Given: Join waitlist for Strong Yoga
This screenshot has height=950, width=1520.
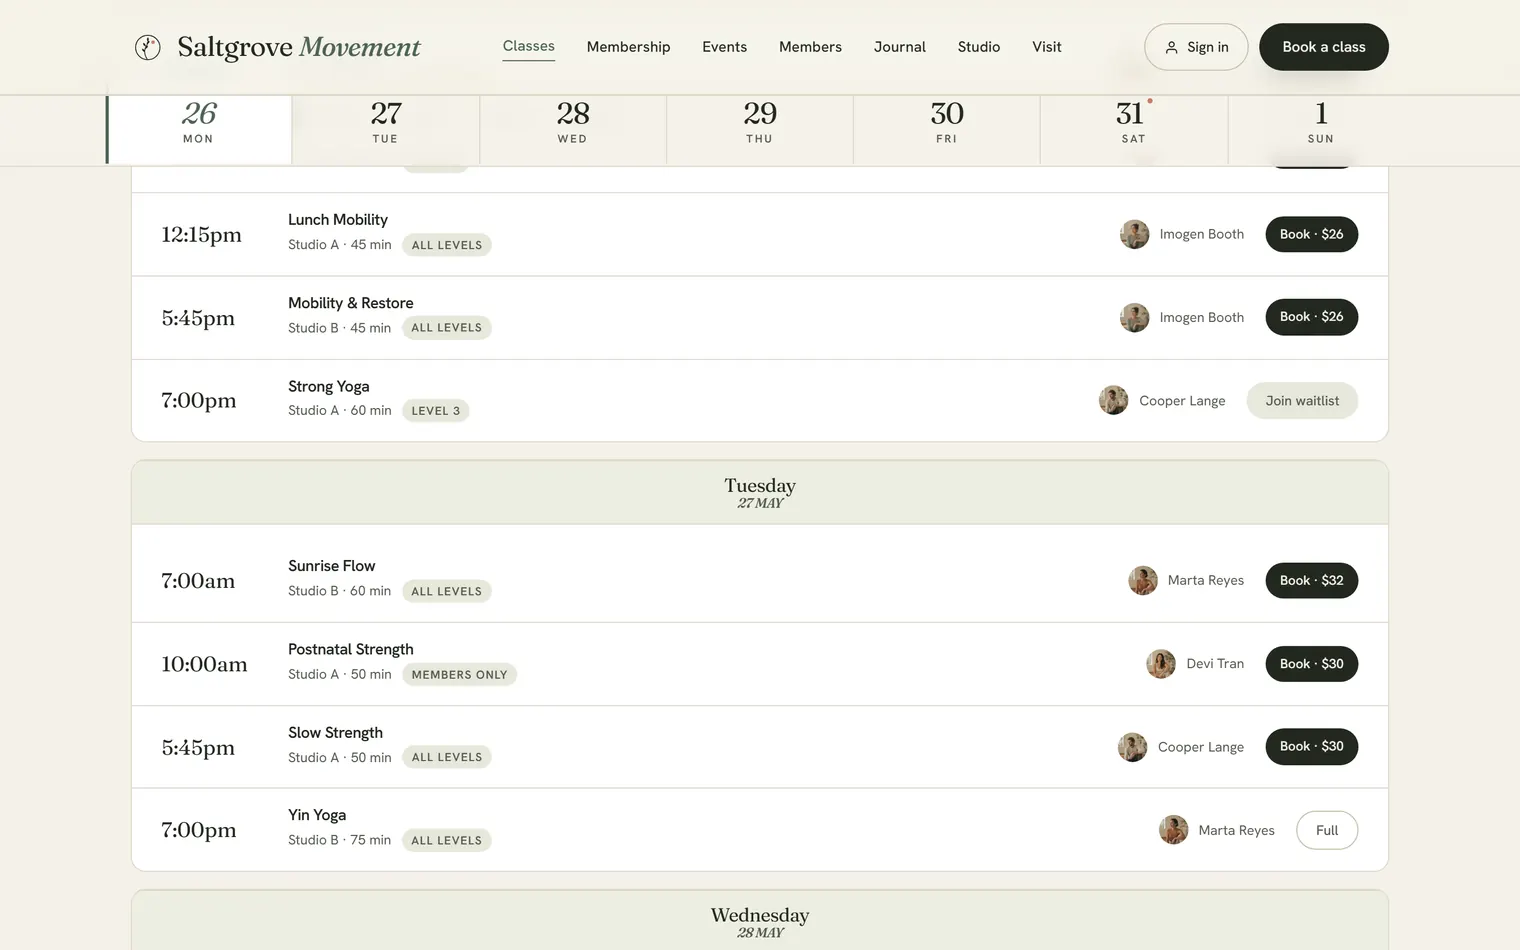Looking at the screenshot, I should 1302,400.
